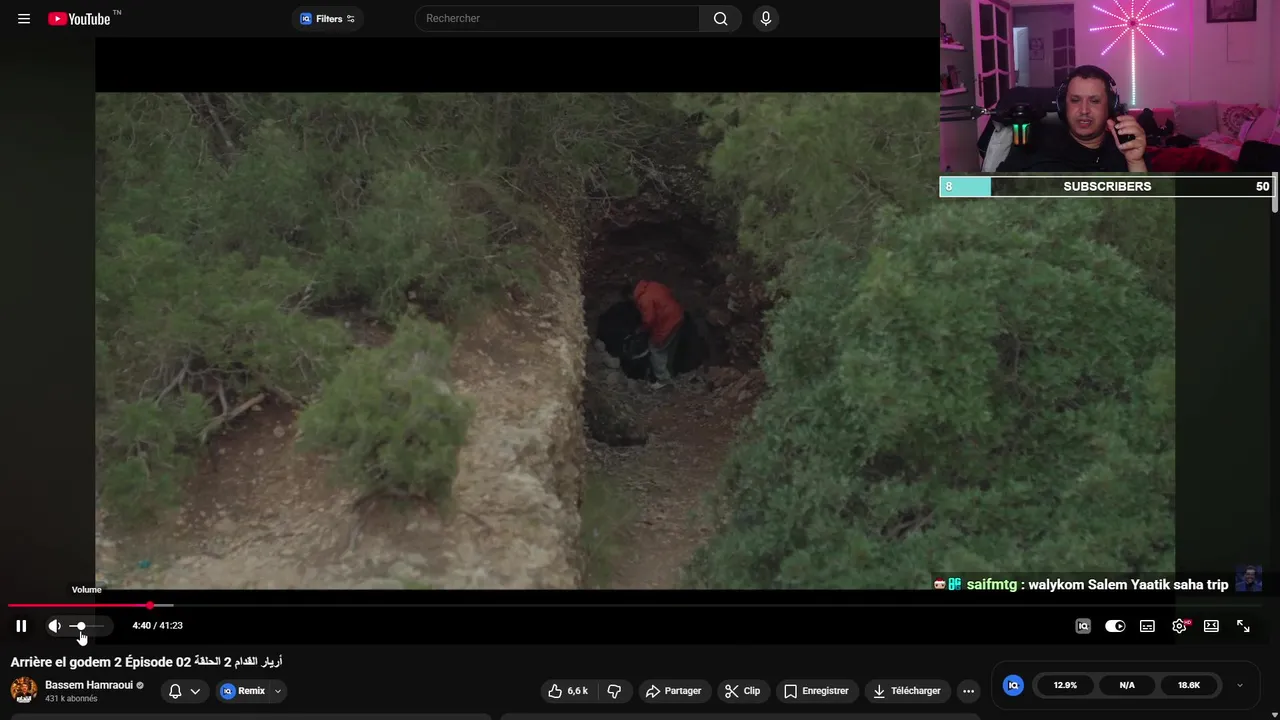Dislike the video

(x=615, y=691)
